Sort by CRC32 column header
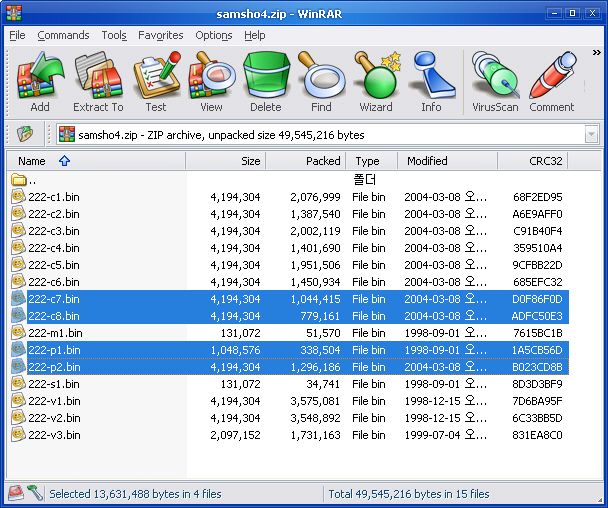608x508 pixels. [x=533, y=161]
